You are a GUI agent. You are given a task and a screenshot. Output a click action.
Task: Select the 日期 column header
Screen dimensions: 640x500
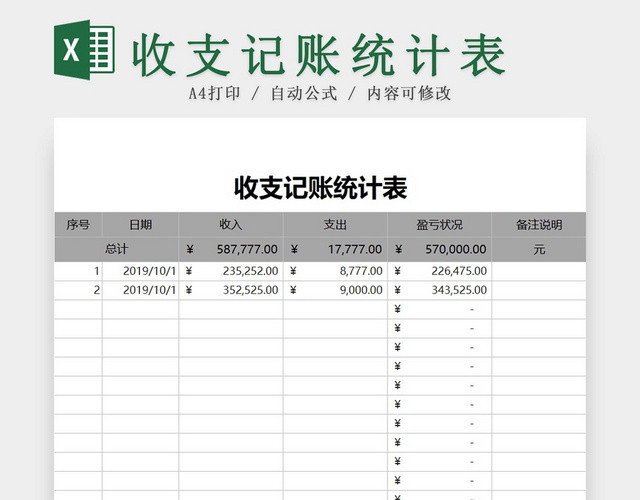pyautogui.click(x=140, y=224)
